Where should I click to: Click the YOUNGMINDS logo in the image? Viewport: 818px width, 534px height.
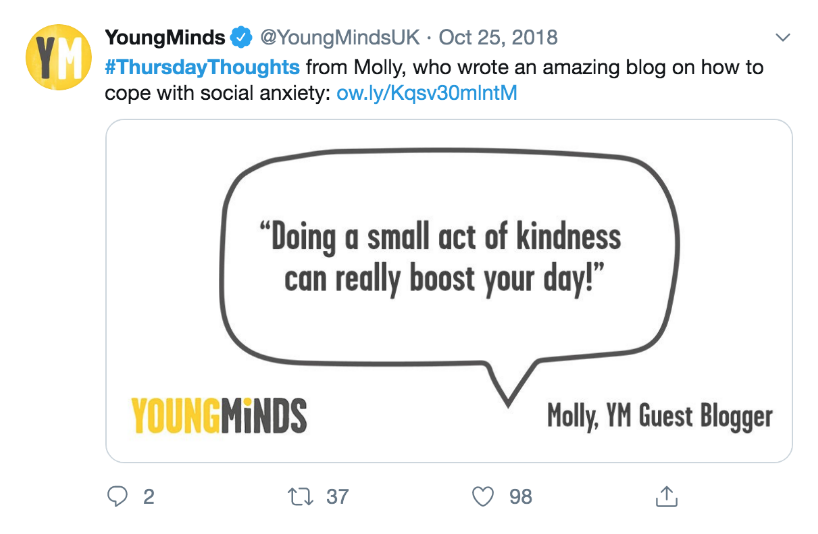(x=219, y=416)
